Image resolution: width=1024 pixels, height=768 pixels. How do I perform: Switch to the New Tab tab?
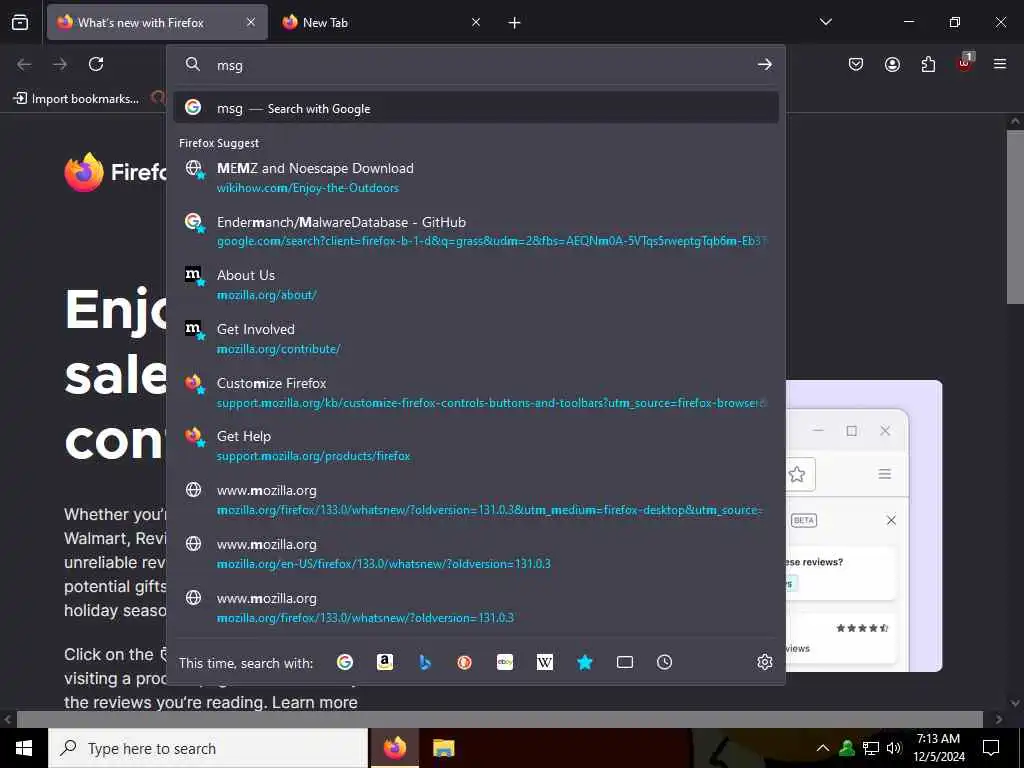tap(382, 22)
